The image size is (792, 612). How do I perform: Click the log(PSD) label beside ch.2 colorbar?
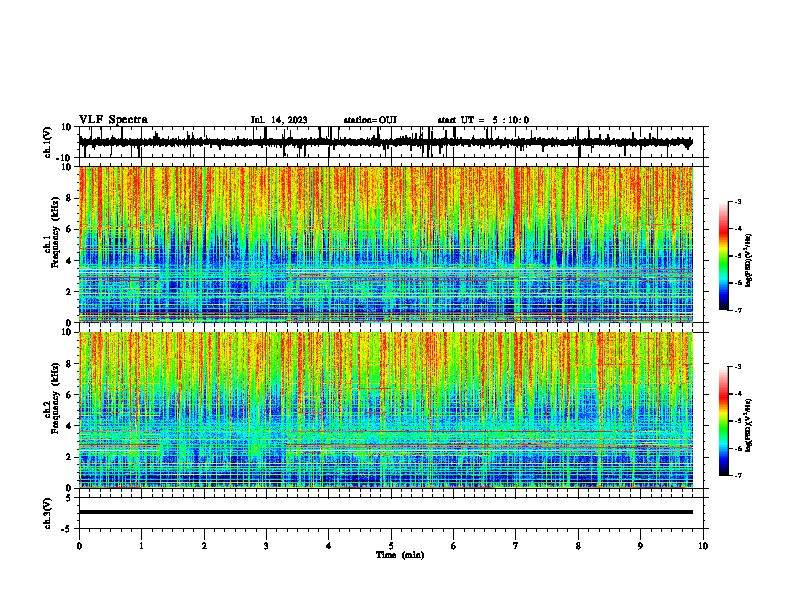[749, 426]
